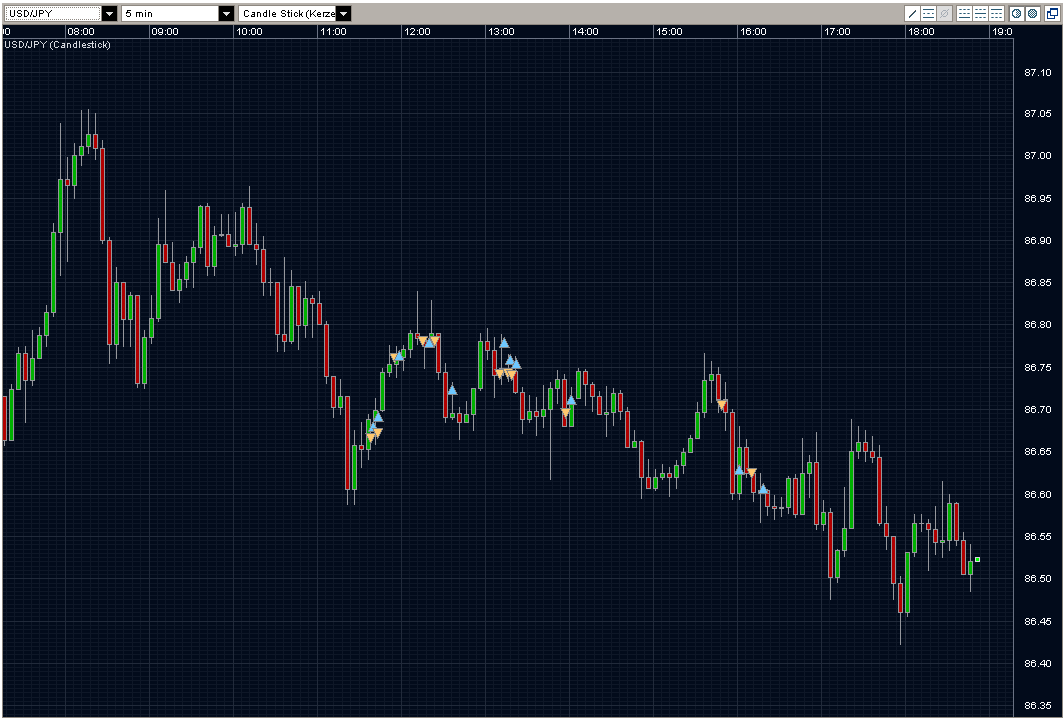Viewport: 1064px width, 718px height.
Task: Click the 17:00 time axis label
Action: pyautogui.click(x=837, y=32)
